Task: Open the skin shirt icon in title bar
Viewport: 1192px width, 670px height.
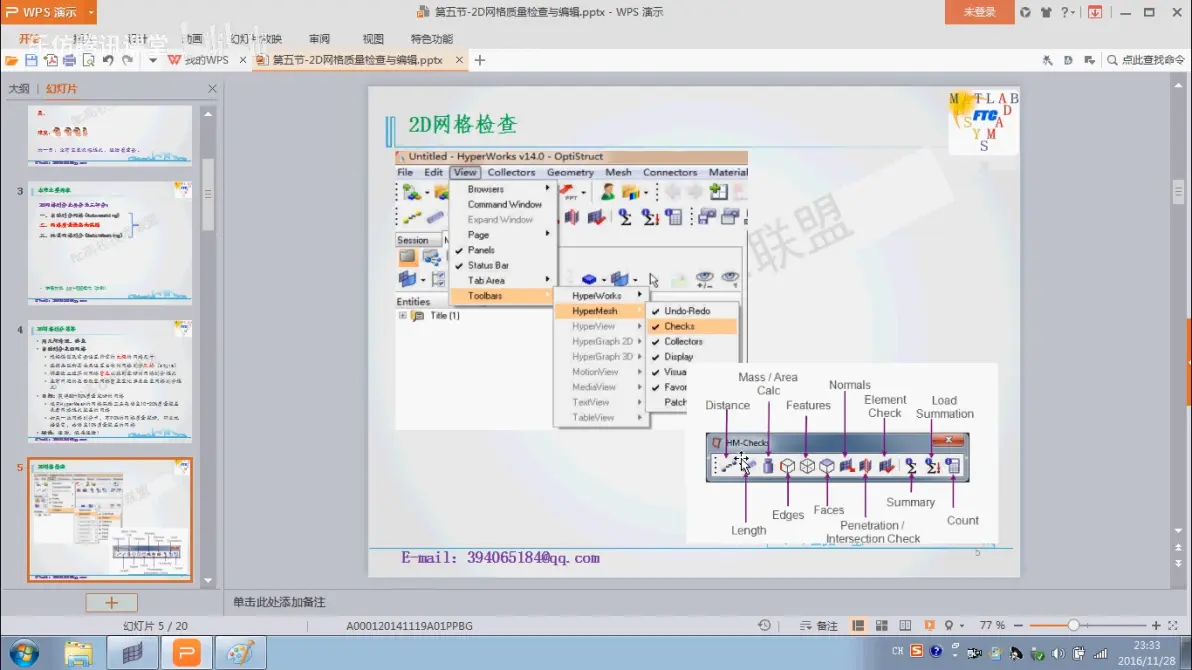Action: [x=1046, y=12]
